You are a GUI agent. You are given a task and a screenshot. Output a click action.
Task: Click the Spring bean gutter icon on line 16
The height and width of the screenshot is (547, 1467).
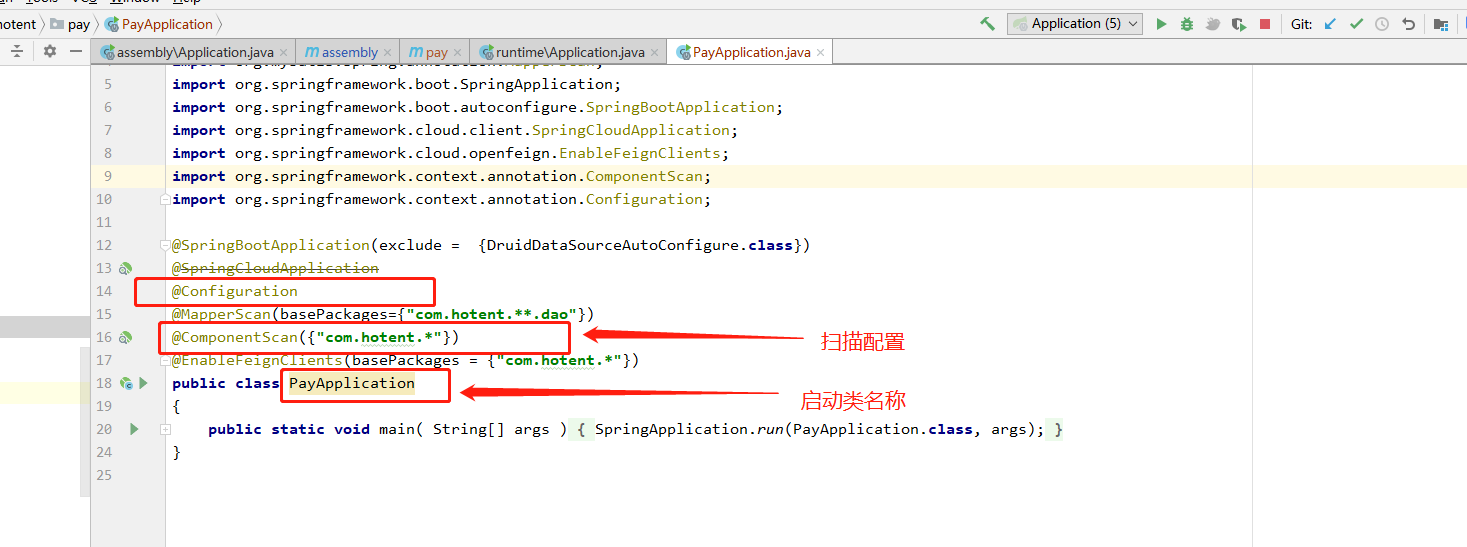pos(126,337)
